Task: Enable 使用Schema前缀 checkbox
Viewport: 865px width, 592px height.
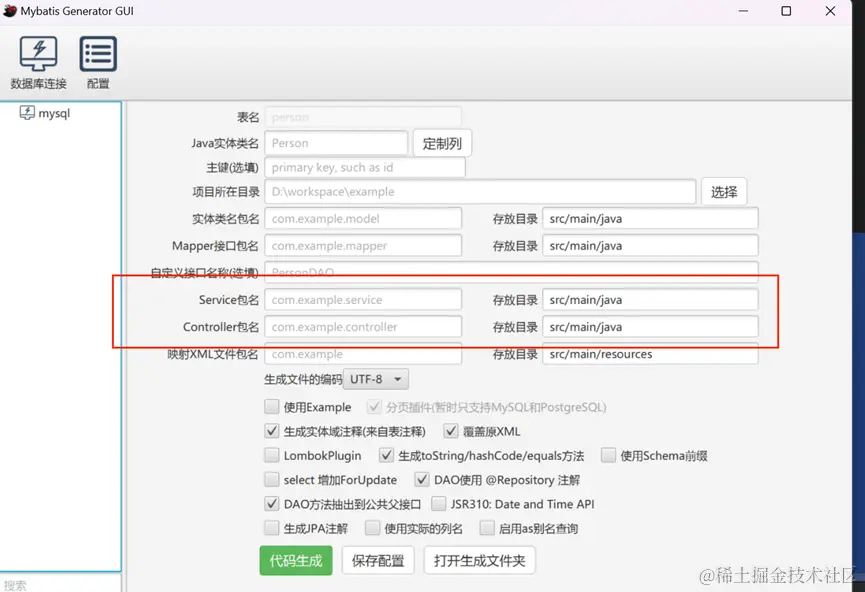Action: pyautogui.click(x=608, y=455)
